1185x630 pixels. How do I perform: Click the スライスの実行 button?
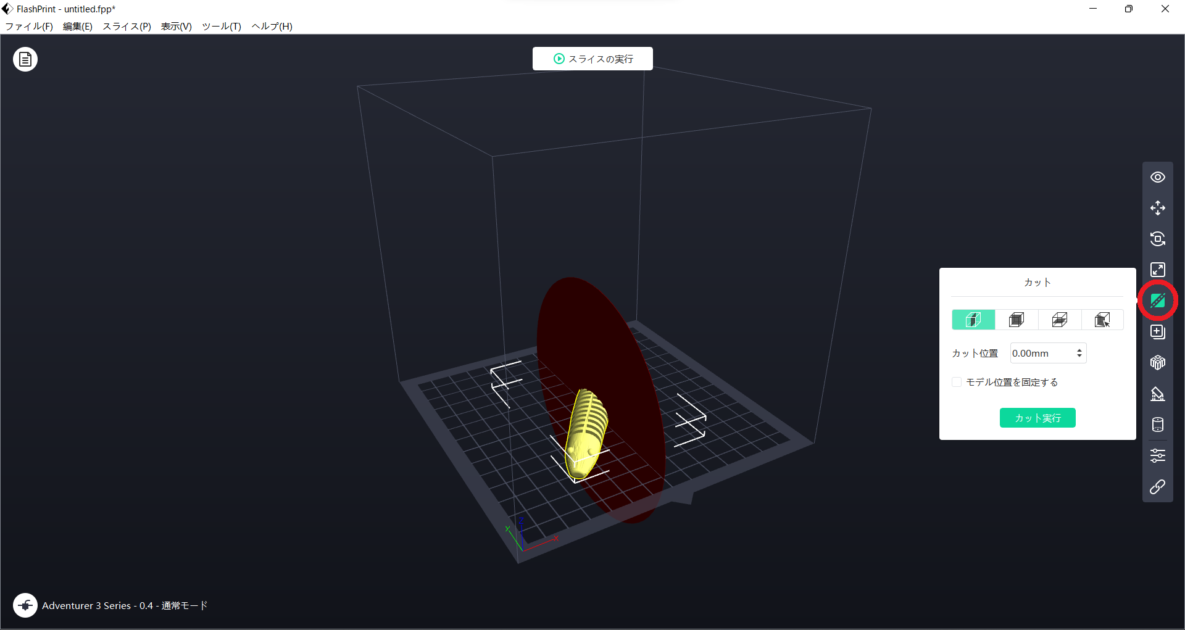pyautogui.click(x=592, y=59)
